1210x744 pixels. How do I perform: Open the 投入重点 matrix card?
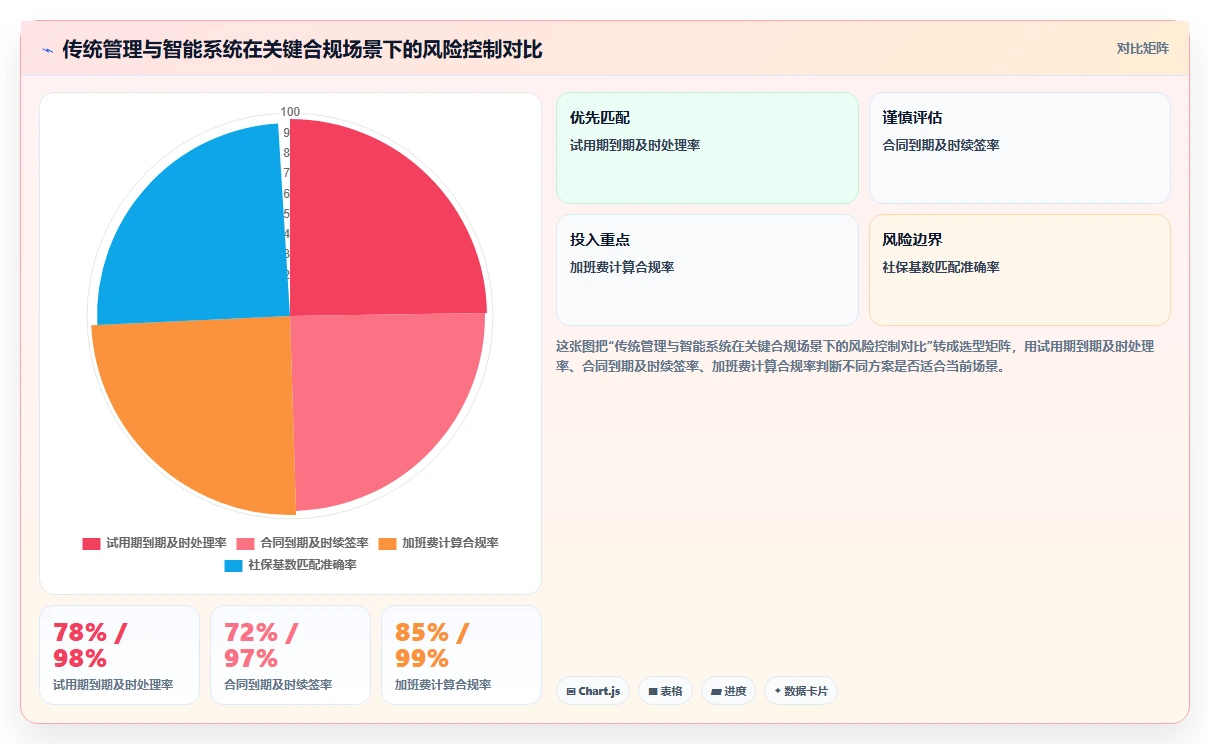[x=707, y=270]
